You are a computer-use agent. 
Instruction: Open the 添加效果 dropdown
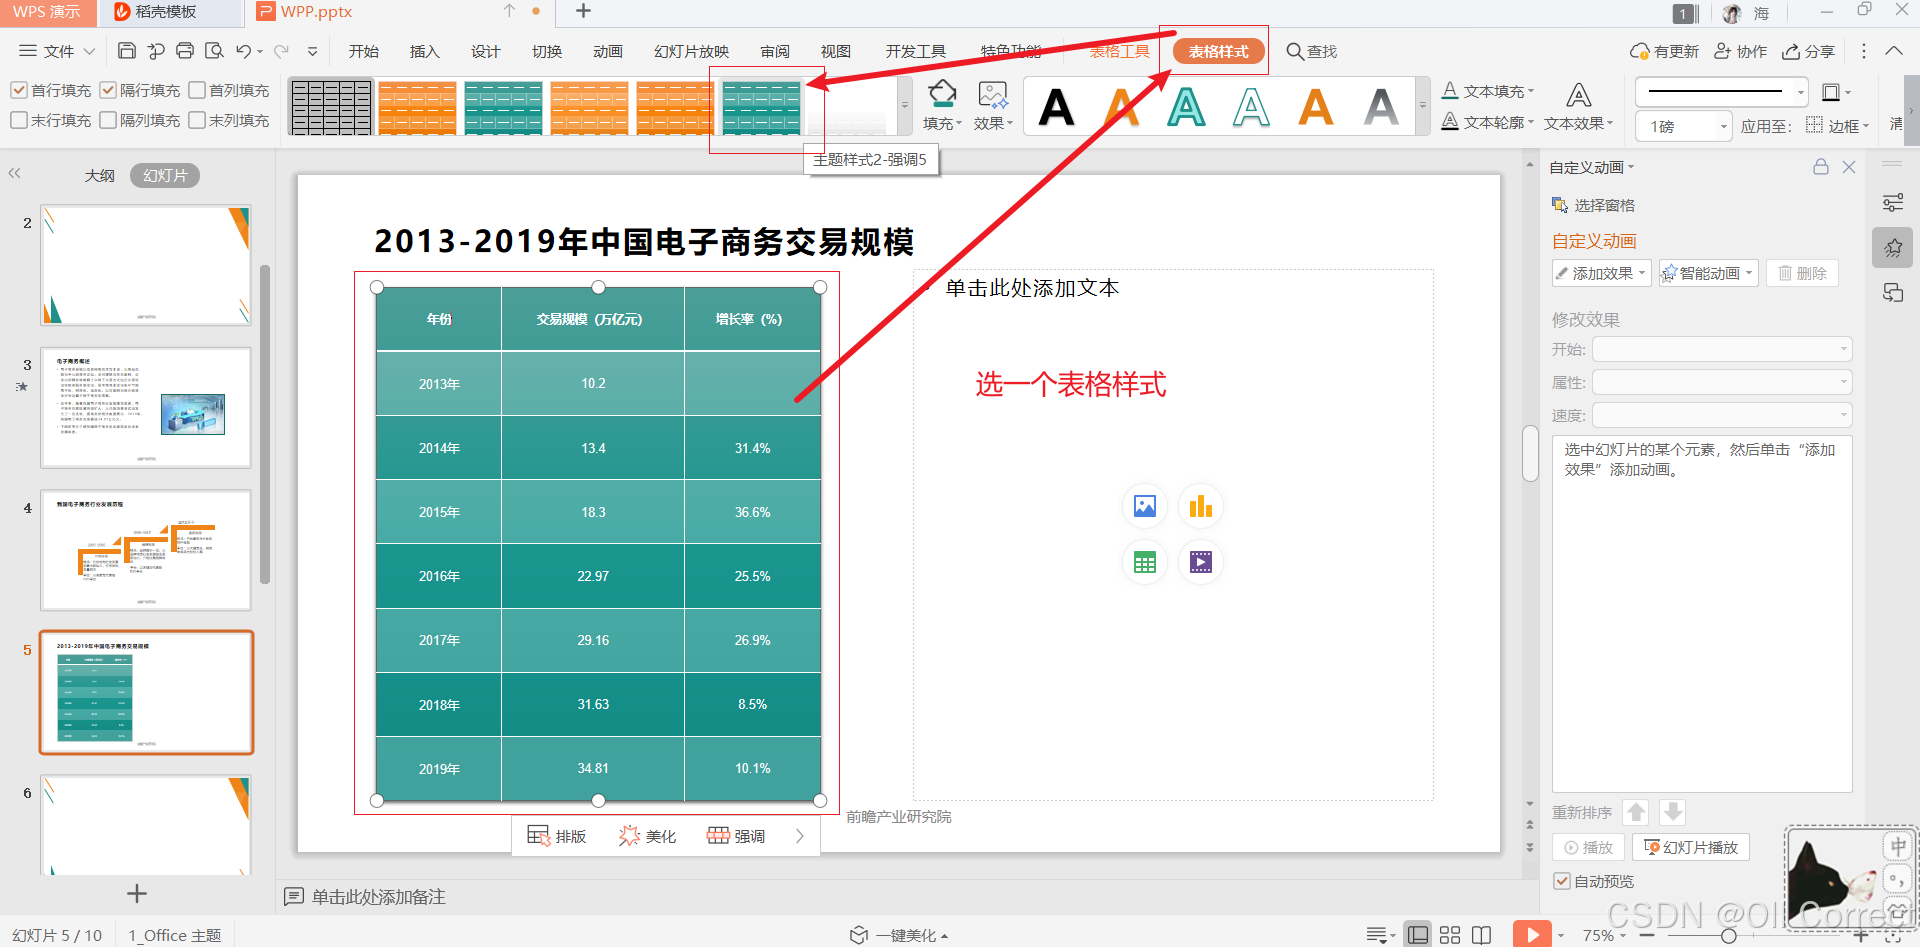click(x=1601, y=273)
